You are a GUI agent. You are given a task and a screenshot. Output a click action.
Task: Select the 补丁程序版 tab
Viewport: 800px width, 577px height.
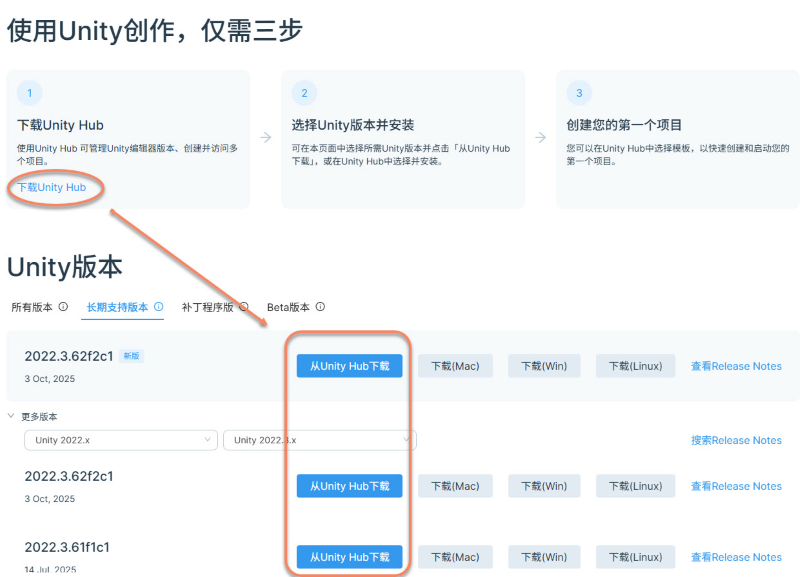207,308
